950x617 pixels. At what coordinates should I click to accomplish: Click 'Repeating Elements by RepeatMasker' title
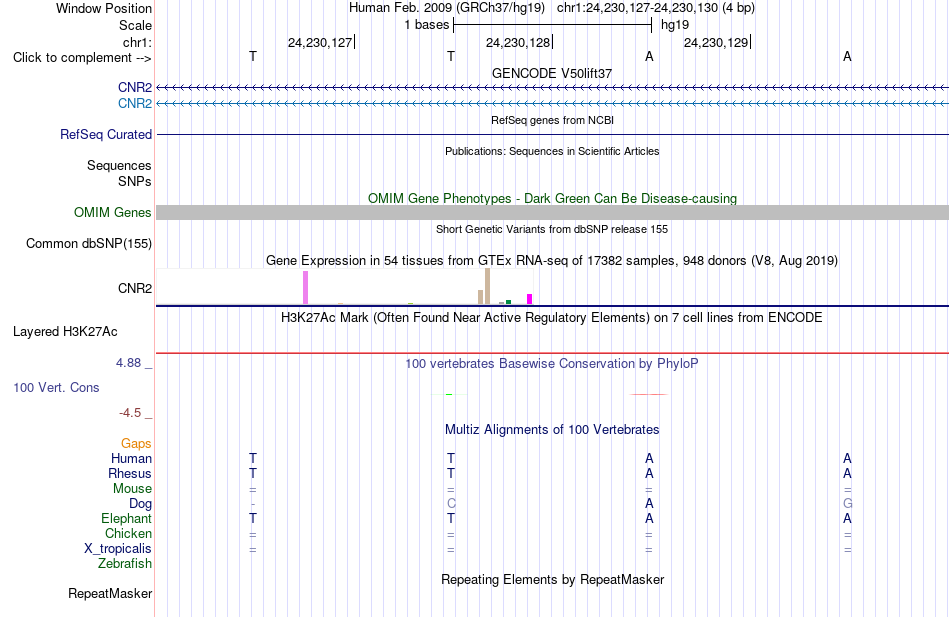[552, 579]
